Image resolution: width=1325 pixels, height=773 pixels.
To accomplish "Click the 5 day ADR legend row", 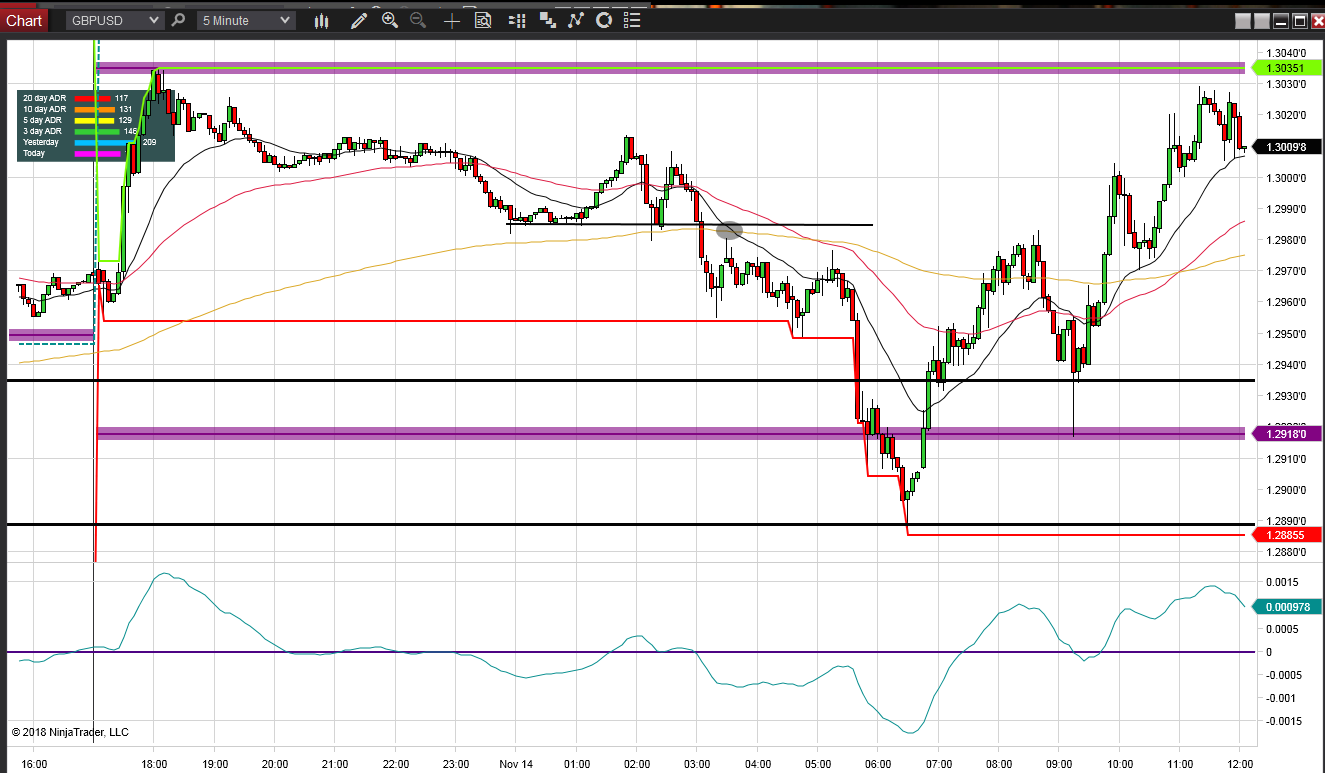I will (x=80, y=120).
